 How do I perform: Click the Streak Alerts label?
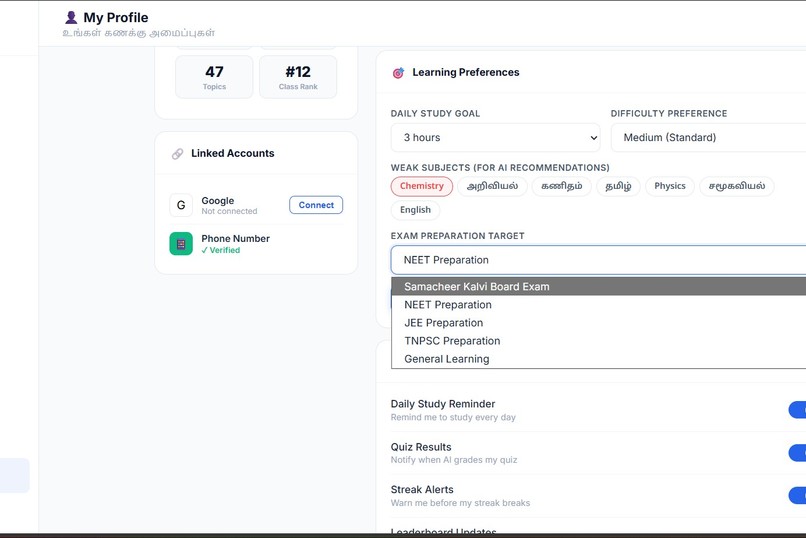coord(422,490)
